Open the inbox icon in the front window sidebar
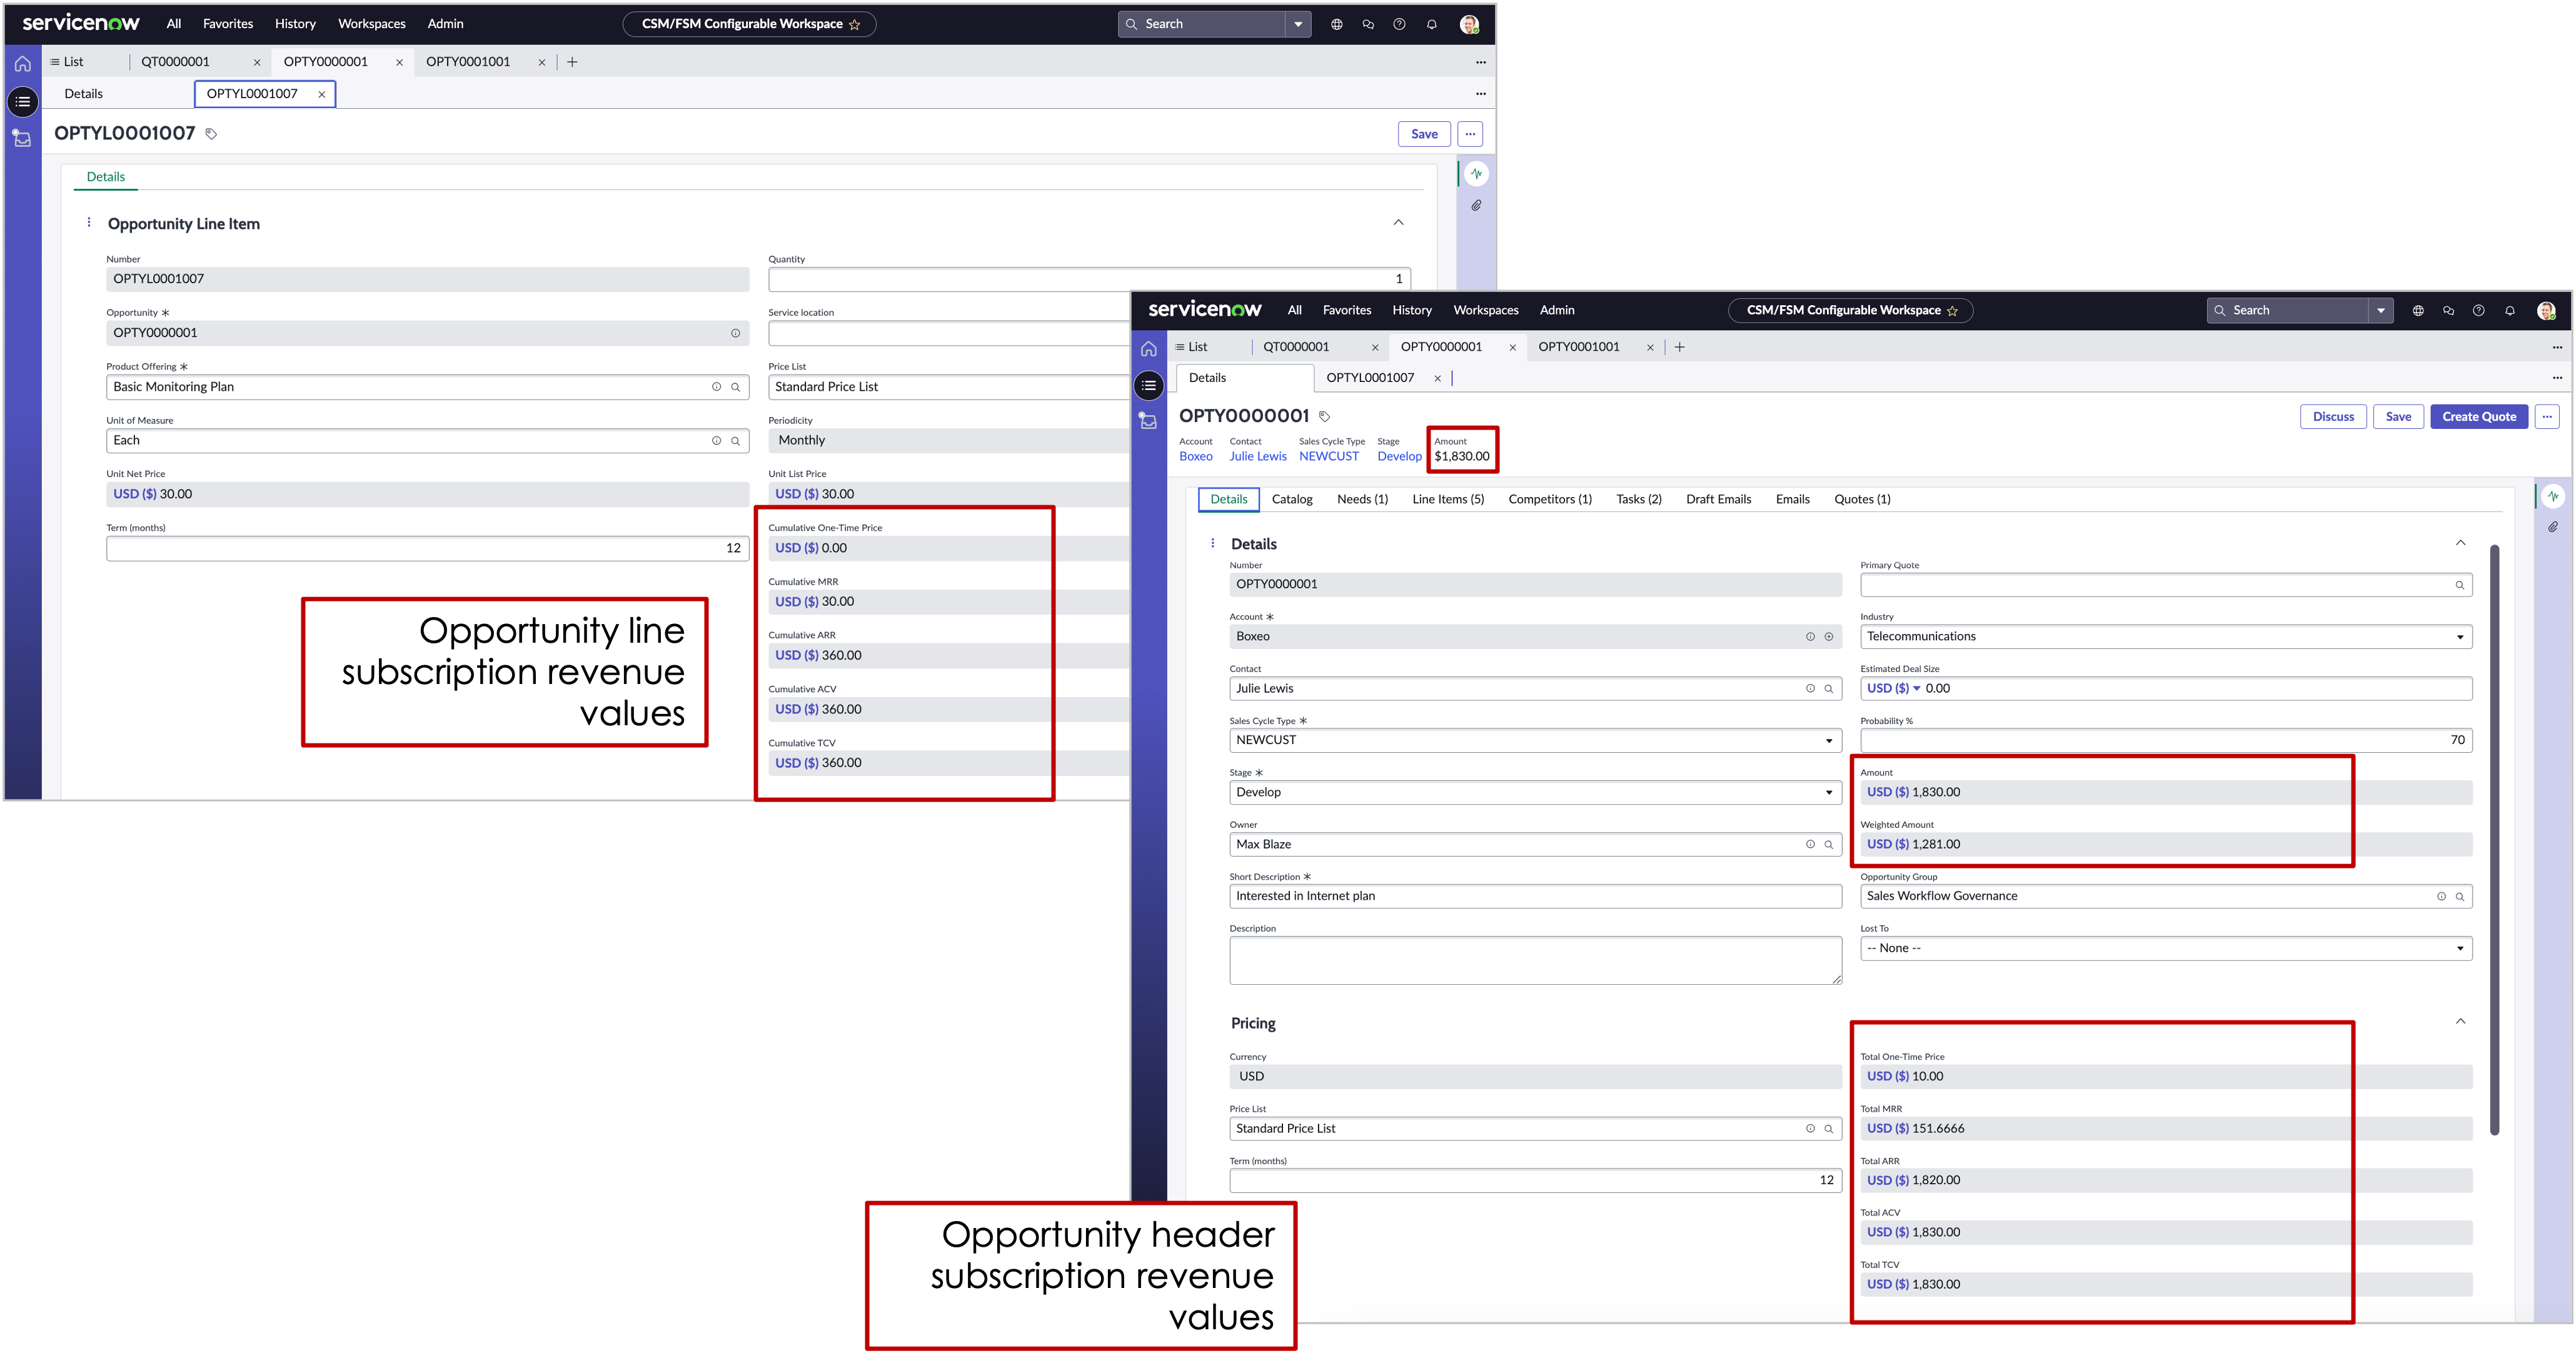This screenshot has width=2576, height=1358. coord(1149,422)
